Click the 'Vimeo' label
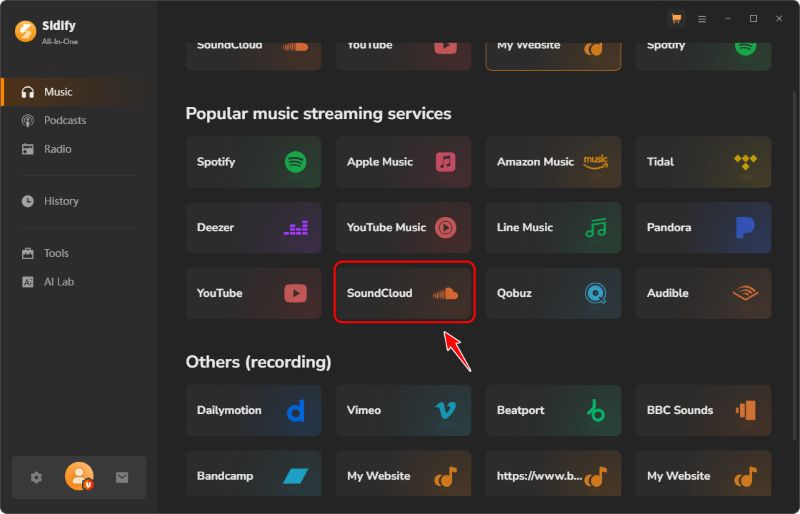Viewport: 800px width, 514px height. [364, 410]
